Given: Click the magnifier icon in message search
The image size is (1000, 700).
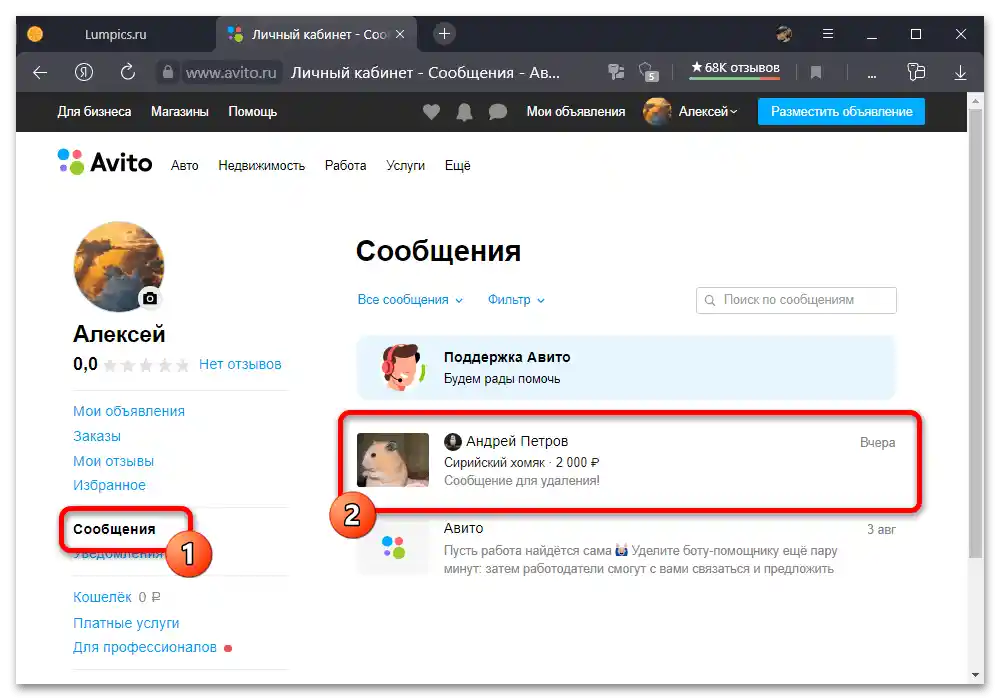Looking at the screenshot, I should [x=710, y=300].
